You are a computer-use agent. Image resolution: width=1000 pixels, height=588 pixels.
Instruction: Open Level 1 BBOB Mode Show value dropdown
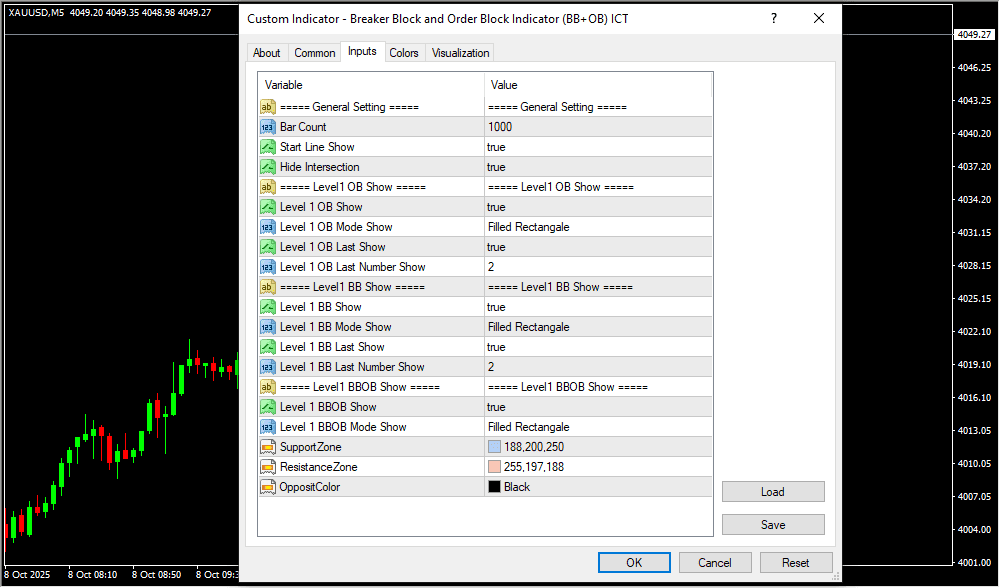click(597, 427)
